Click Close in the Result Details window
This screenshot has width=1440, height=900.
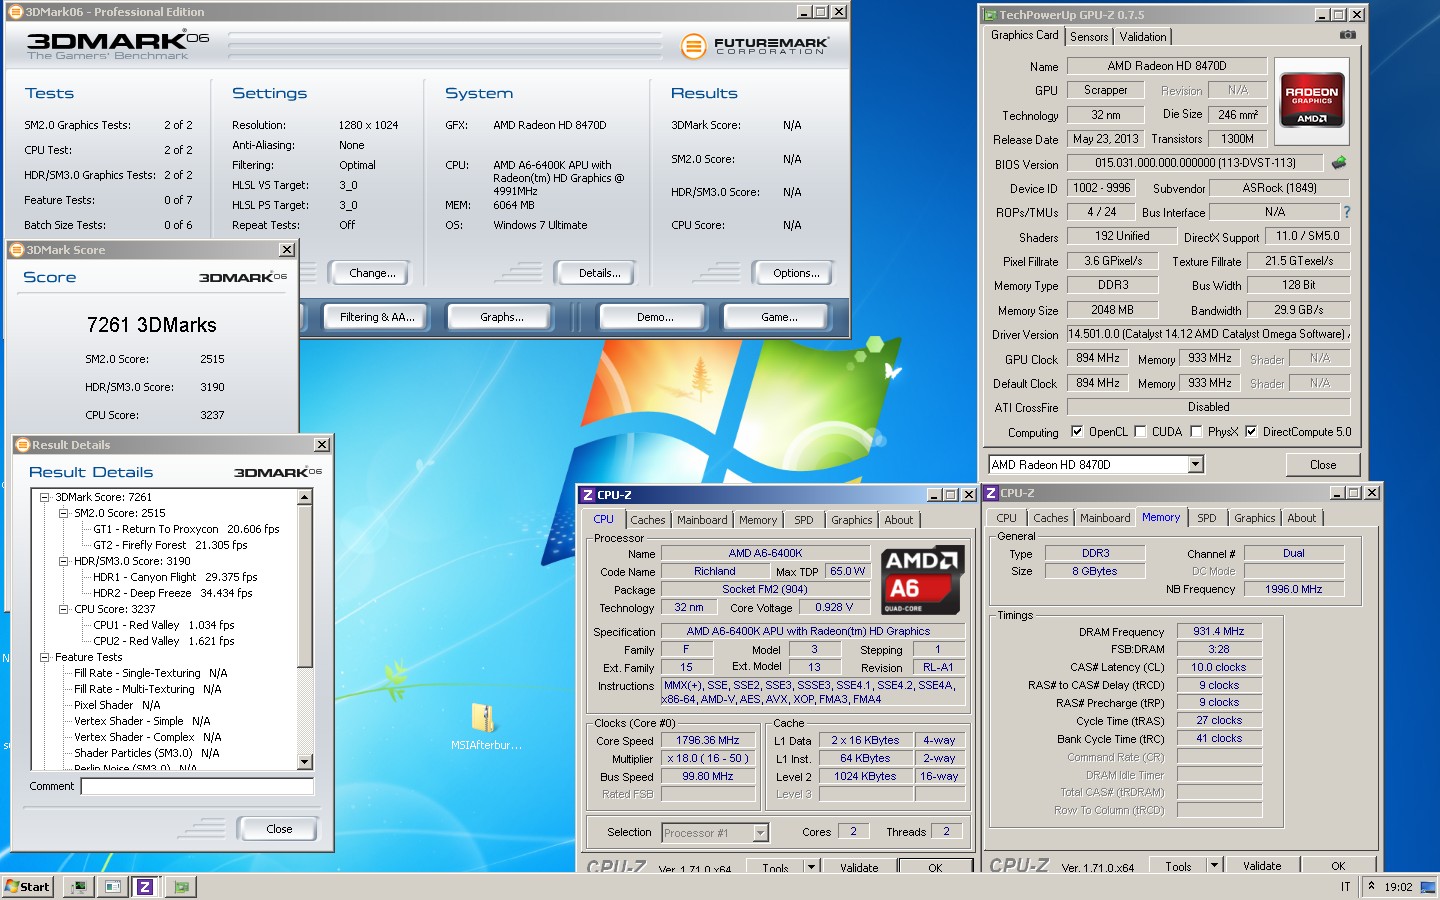coord(279,829)
